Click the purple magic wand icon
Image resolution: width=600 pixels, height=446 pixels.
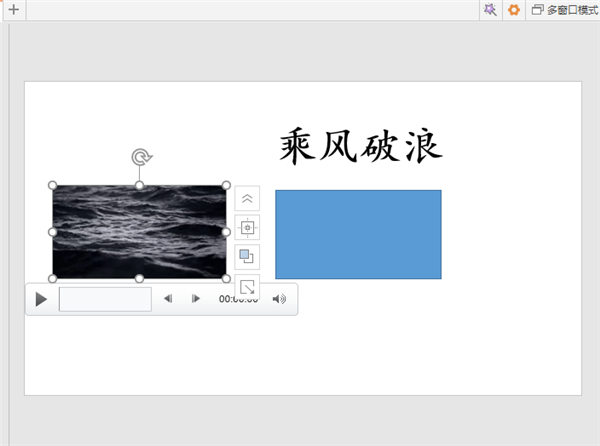(490, 10)
